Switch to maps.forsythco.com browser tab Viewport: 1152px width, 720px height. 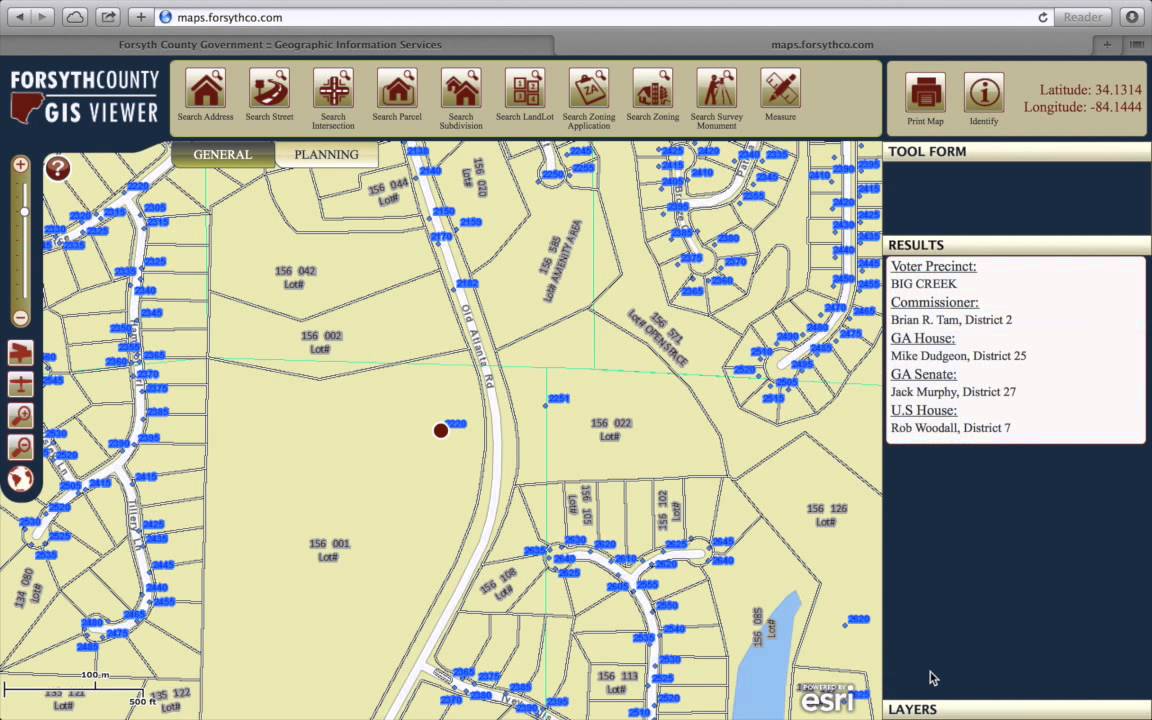[x=822, y=45]
